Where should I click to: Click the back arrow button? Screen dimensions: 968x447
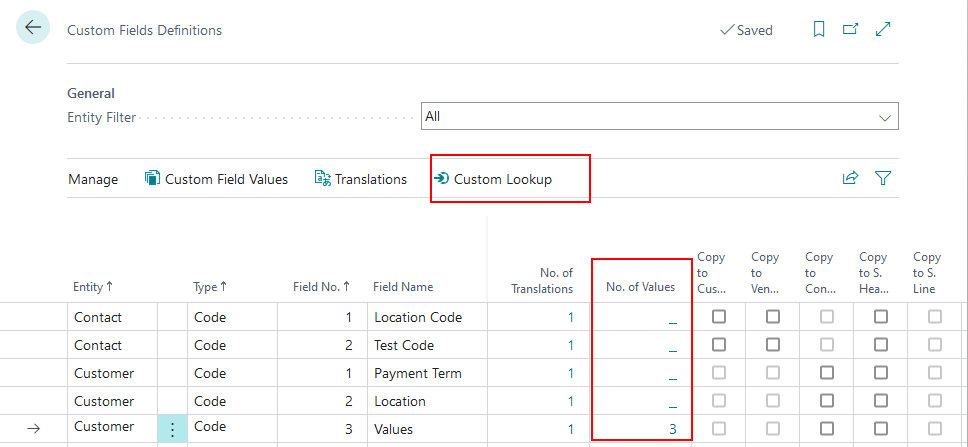click(33, 28)
